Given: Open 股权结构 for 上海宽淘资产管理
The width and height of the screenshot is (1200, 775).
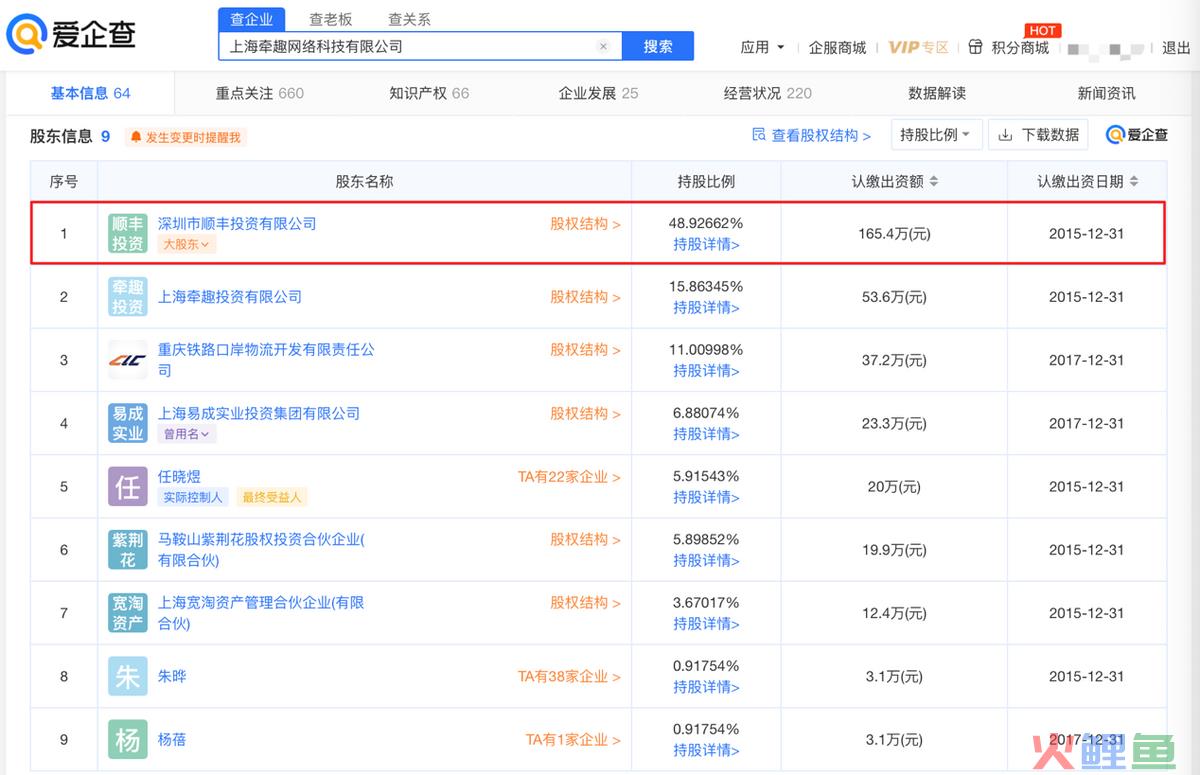Looking at the screenshot, I should (x=585, y=603).
